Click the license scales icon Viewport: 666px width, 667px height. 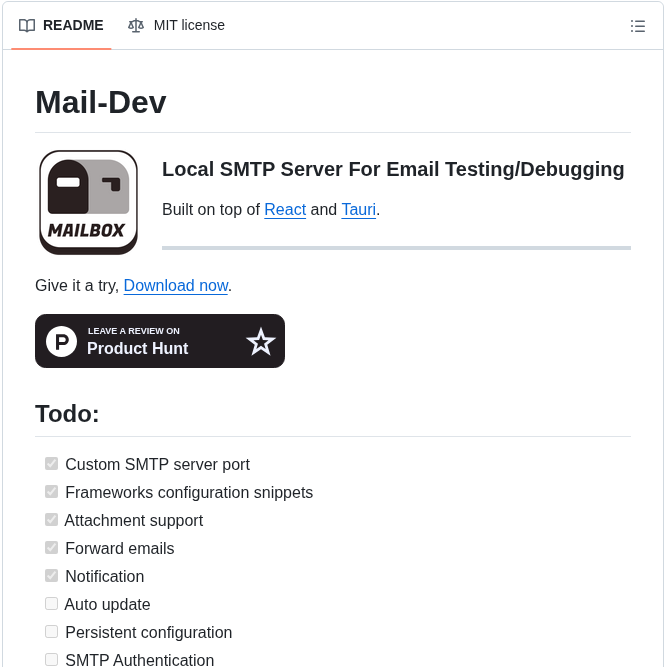click(x=136, y=26)
